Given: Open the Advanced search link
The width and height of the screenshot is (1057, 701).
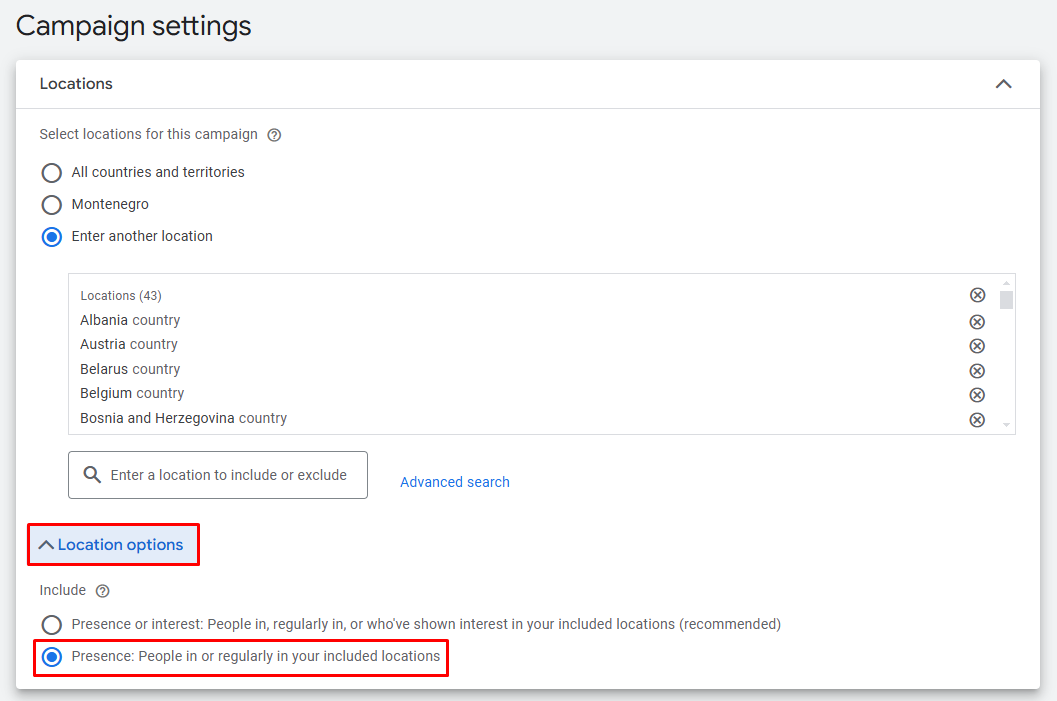Looking at the screenshot, I should [x=455, y=483].
